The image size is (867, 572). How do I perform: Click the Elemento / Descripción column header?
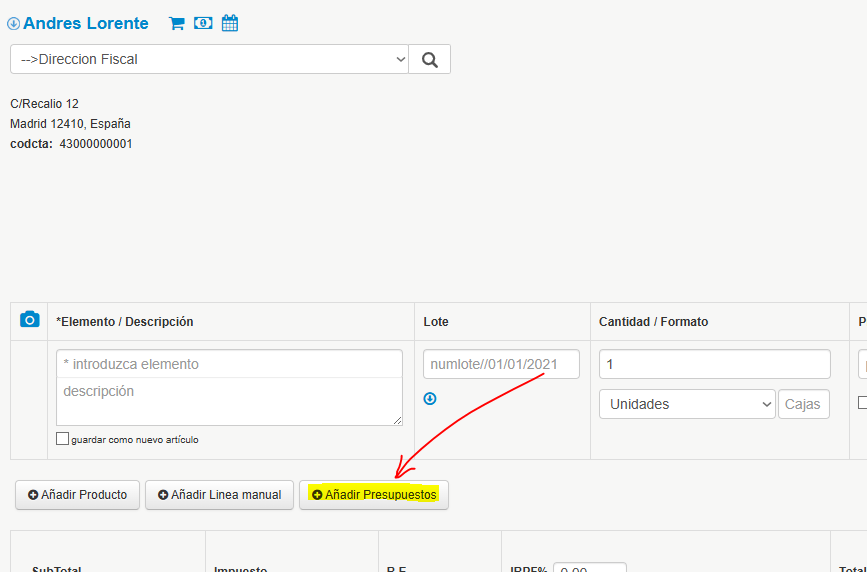[124, 321]
